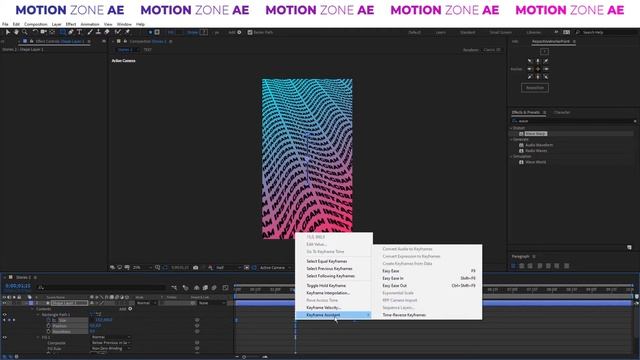Viewport: 640px width, 360px height.
Task: Collapse the Distort effects category
Action: [511, 128]
